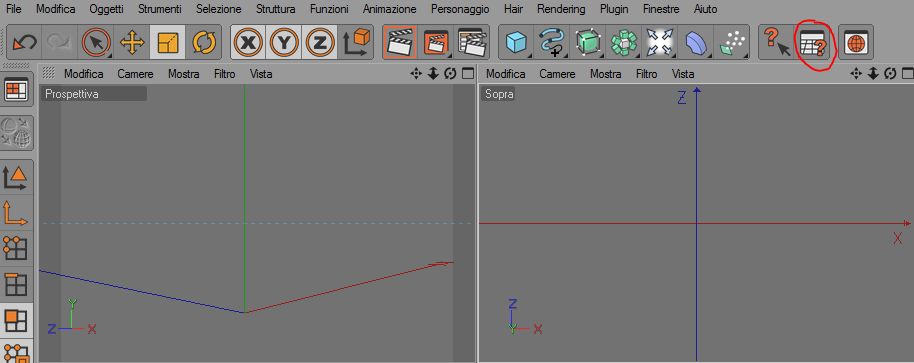Select the Move tool
The image size is (914, 363).
tap(132, 42)
